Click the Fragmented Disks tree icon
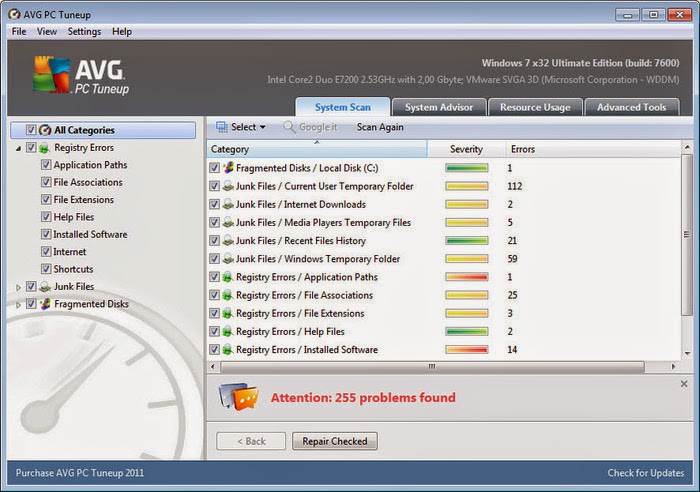700x492 pixels. pyautogui.click(x=44, y=304)
